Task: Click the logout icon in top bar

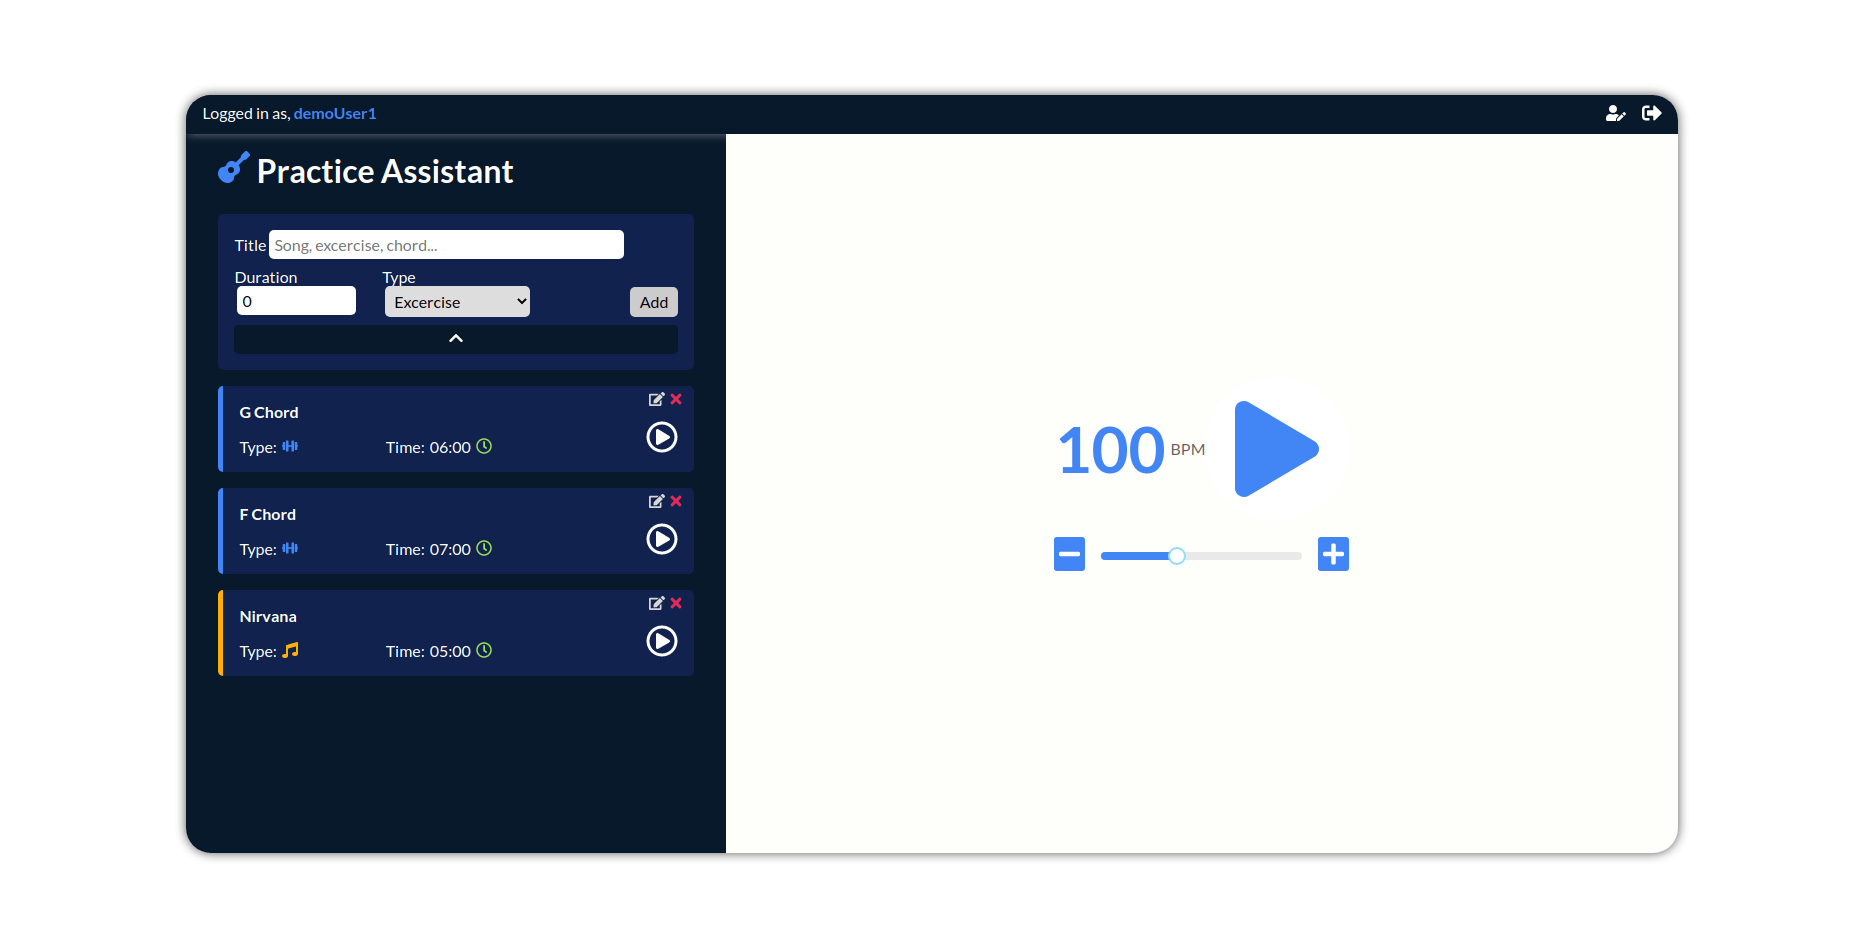Action: coord(1652,114)
